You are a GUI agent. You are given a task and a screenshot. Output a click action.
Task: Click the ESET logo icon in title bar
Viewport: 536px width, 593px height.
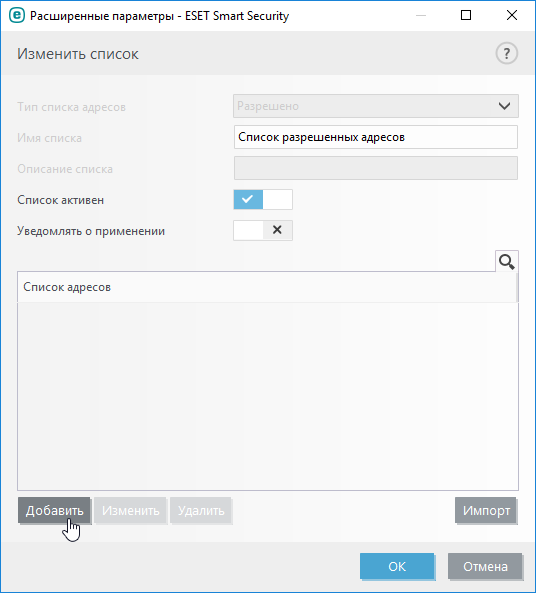[x=17, y=16]
